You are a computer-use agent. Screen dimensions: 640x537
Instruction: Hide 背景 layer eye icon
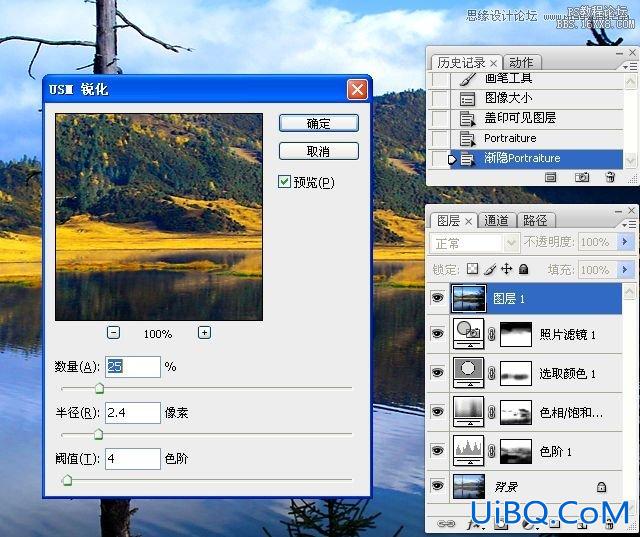(x=438, y=486)
